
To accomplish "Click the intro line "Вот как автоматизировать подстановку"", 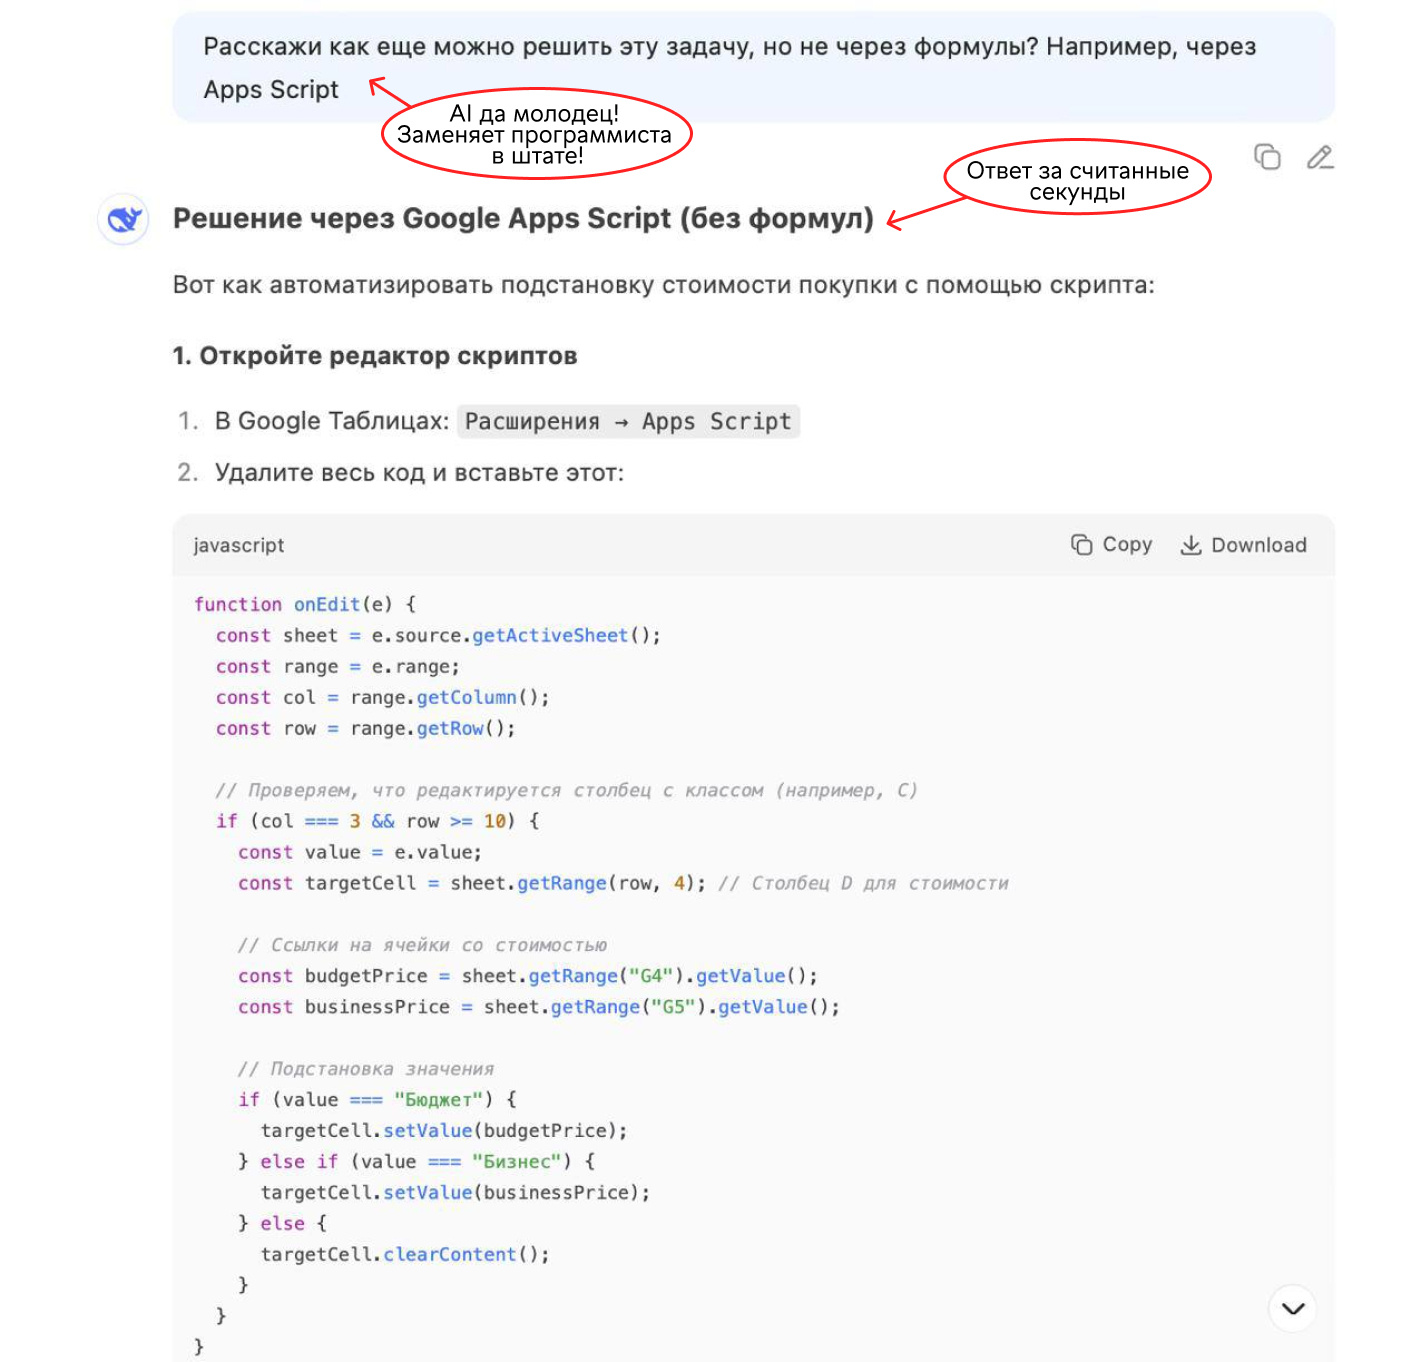I will 663,285.
